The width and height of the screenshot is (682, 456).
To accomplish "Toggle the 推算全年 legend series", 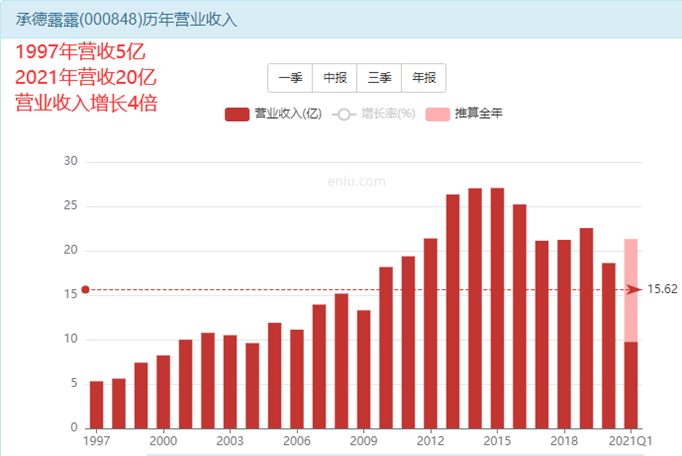I will click(x=464, y=114).
